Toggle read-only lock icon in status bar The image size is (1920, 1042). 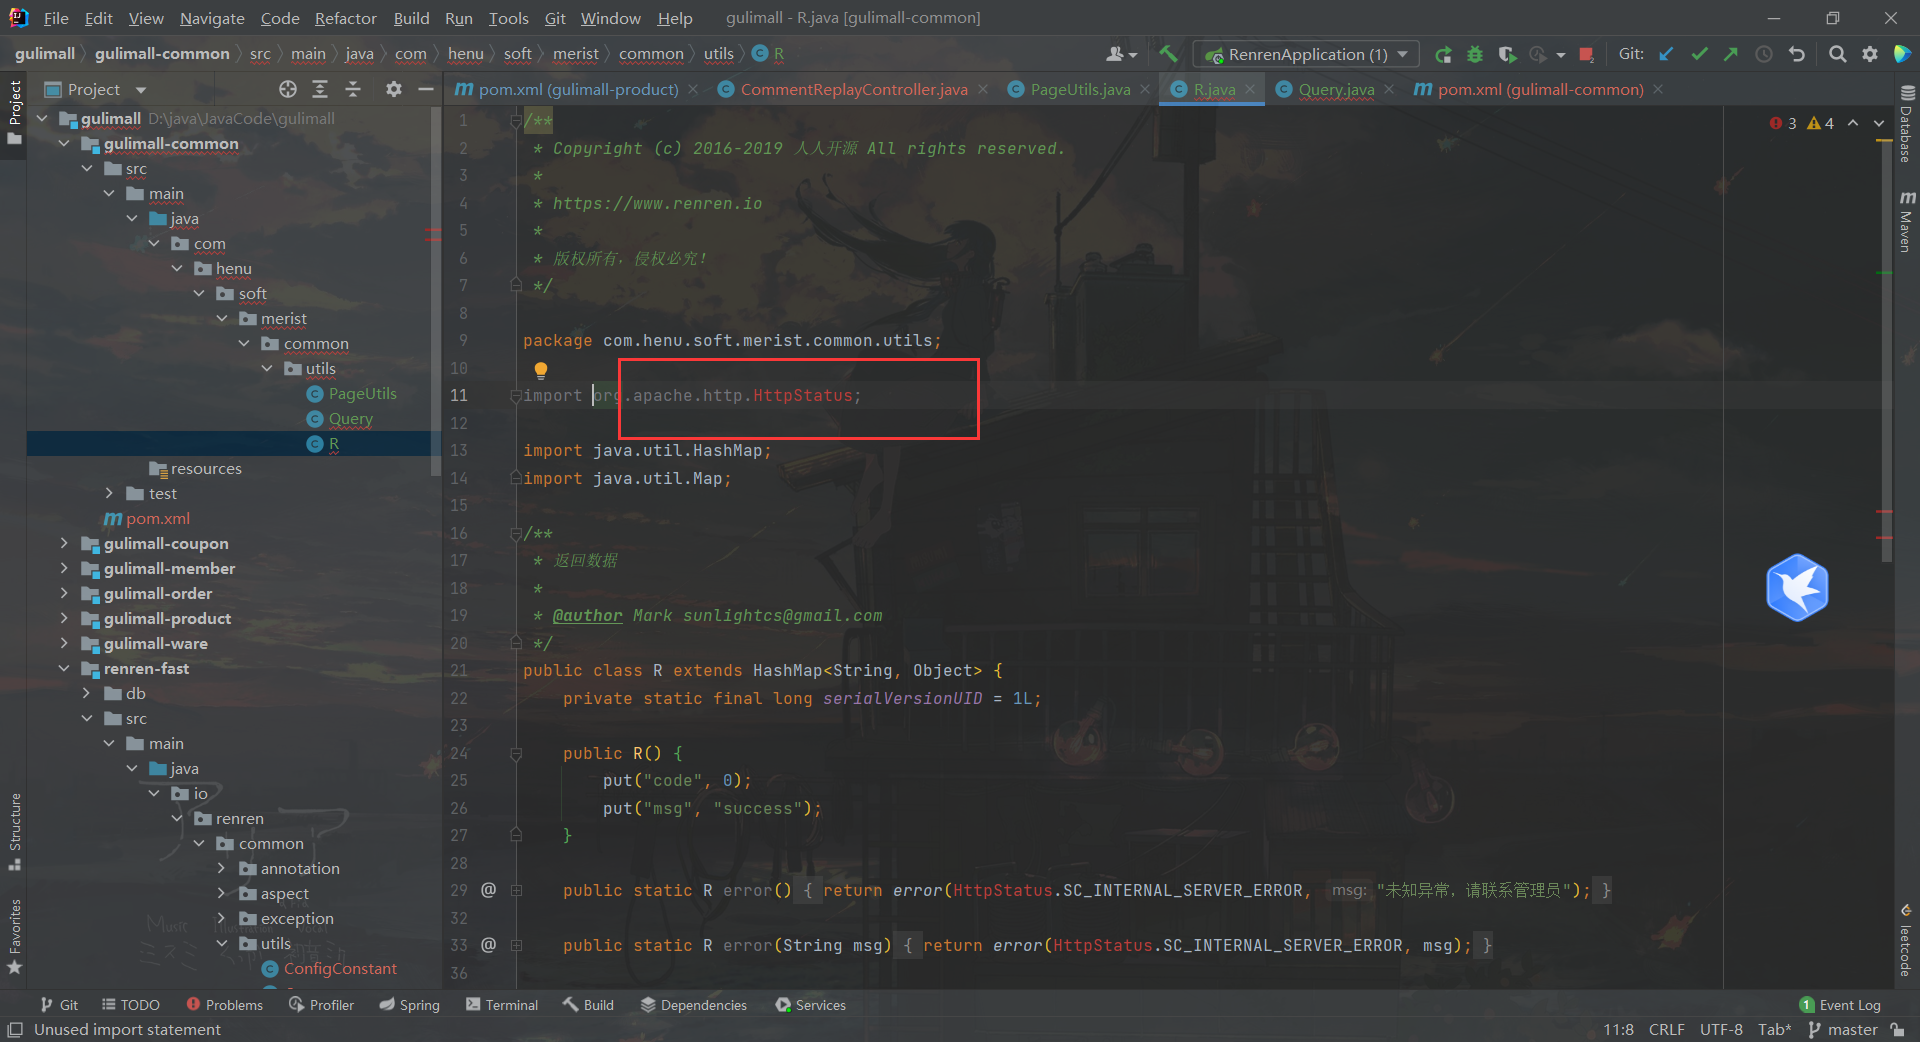[x=1897, y=1030]
